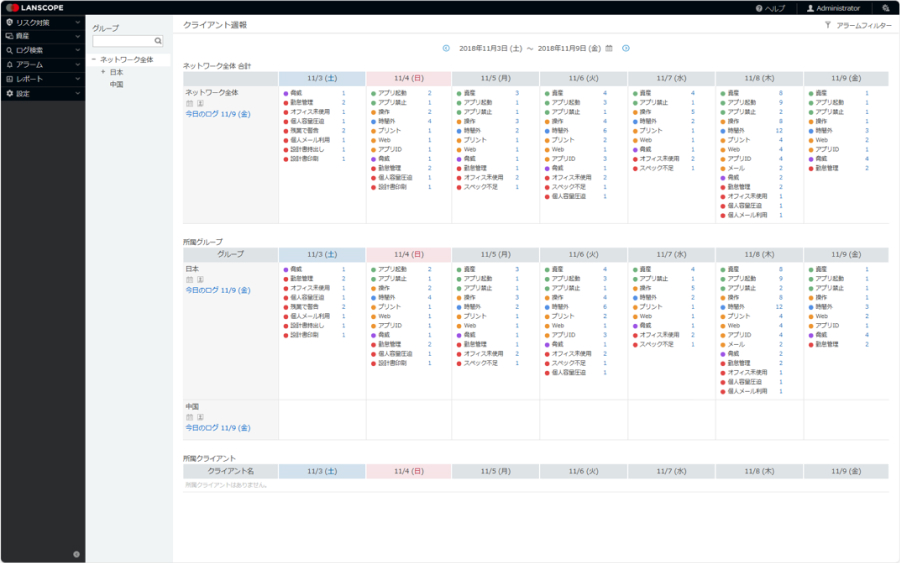Open the 資産 sidebar menu
The image size is (900, 563).
[43, 36]
